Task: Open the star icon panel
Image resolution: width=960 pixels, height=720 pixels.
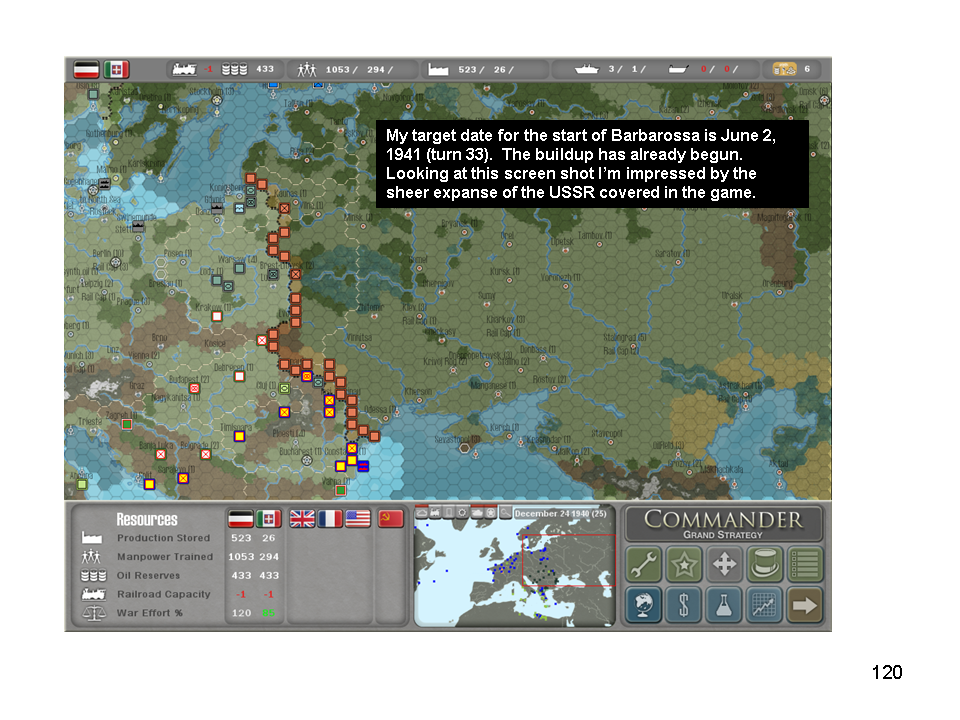Action: click(x=685, y=565)
